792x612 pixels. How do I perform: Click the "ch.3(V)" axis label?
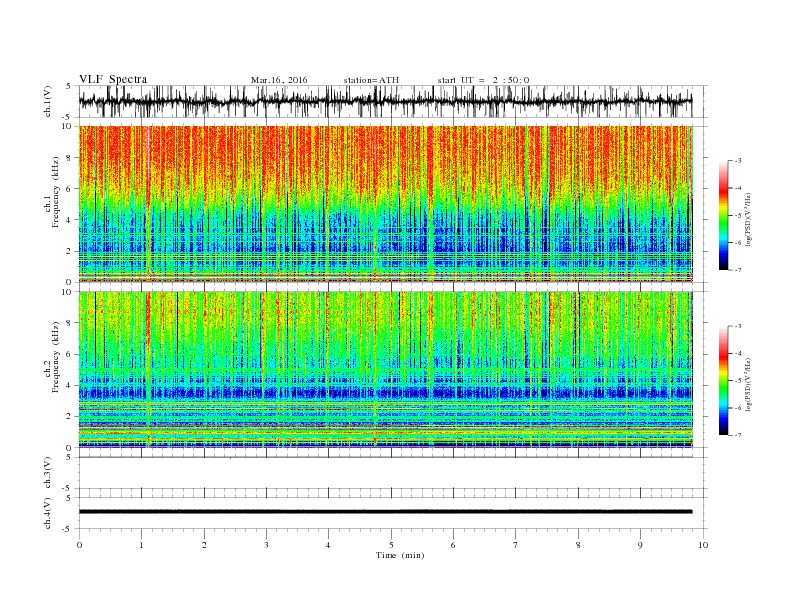coord(47,473)
